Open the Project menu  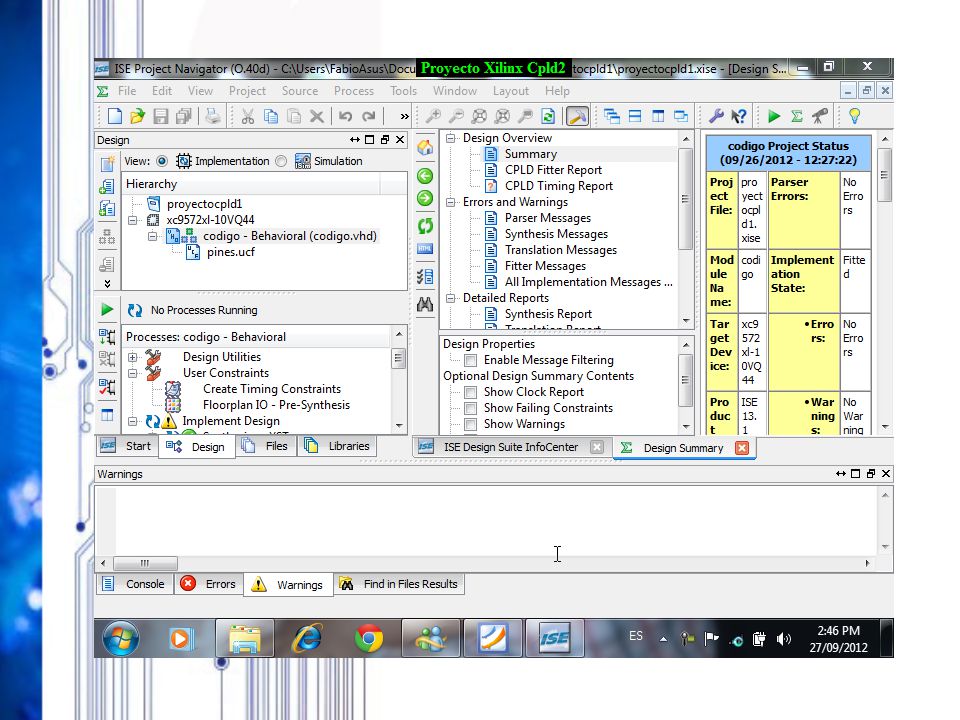247,91
